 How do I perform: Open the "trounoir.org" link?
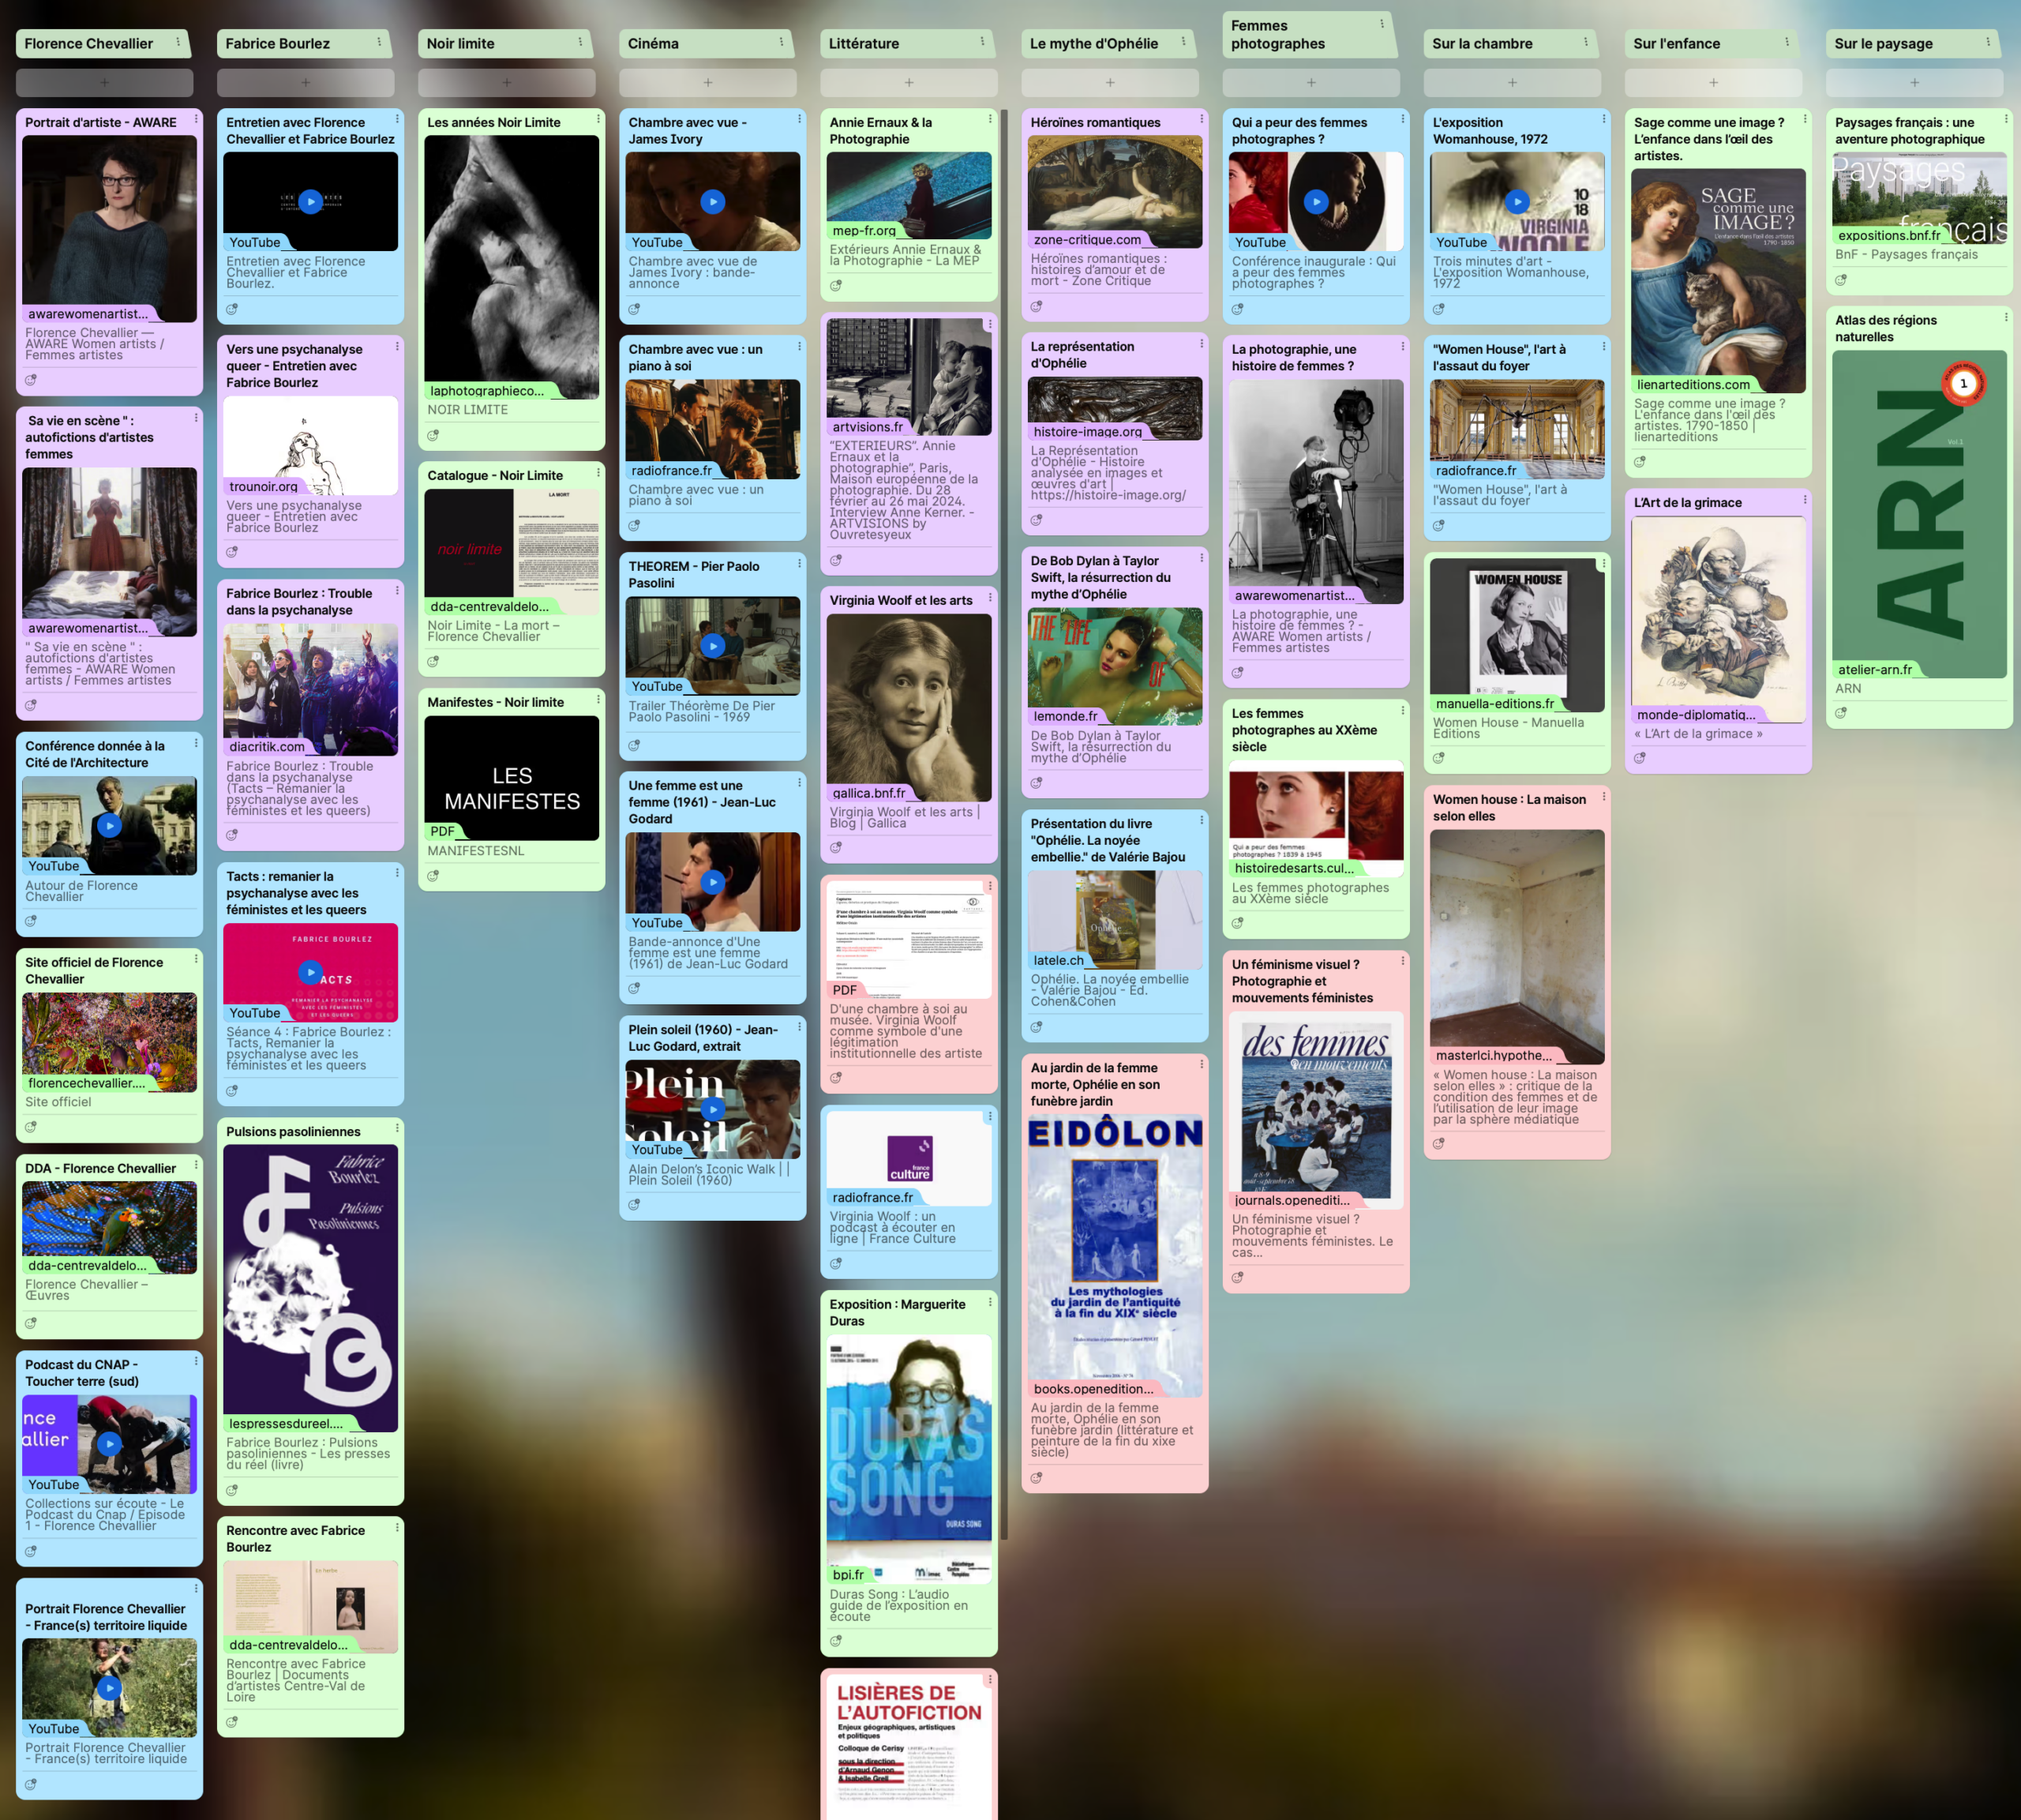tap(263, 487)
